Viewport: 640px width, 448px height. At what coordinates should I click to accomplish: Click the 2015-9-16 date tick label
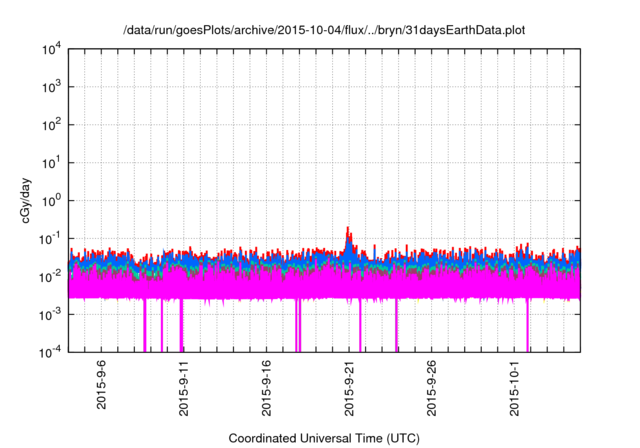[266, 388]
